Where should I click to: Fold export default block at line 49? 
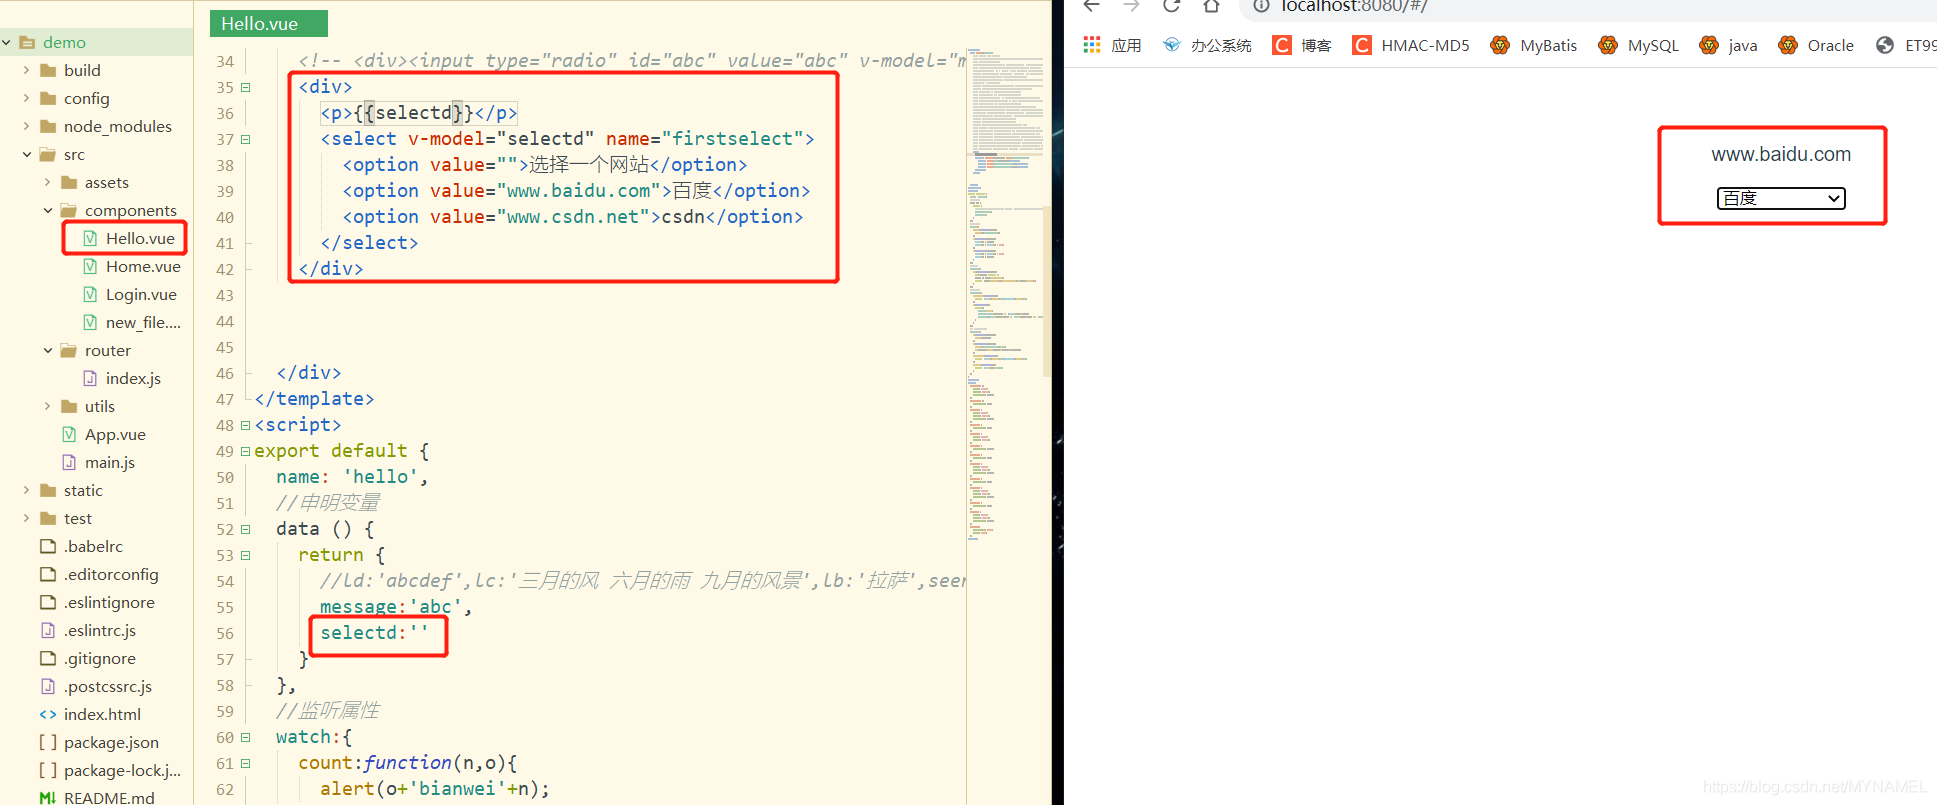tap(245, 451)
